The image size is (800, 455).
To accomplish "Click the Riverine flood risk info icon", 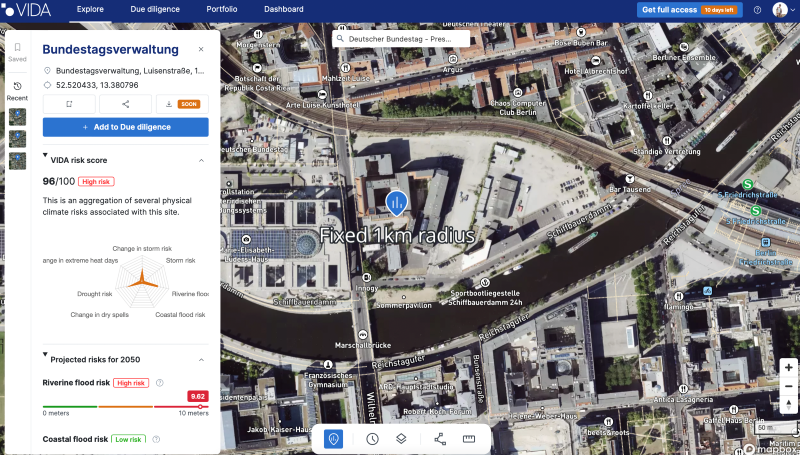I will tap(160, 383).
